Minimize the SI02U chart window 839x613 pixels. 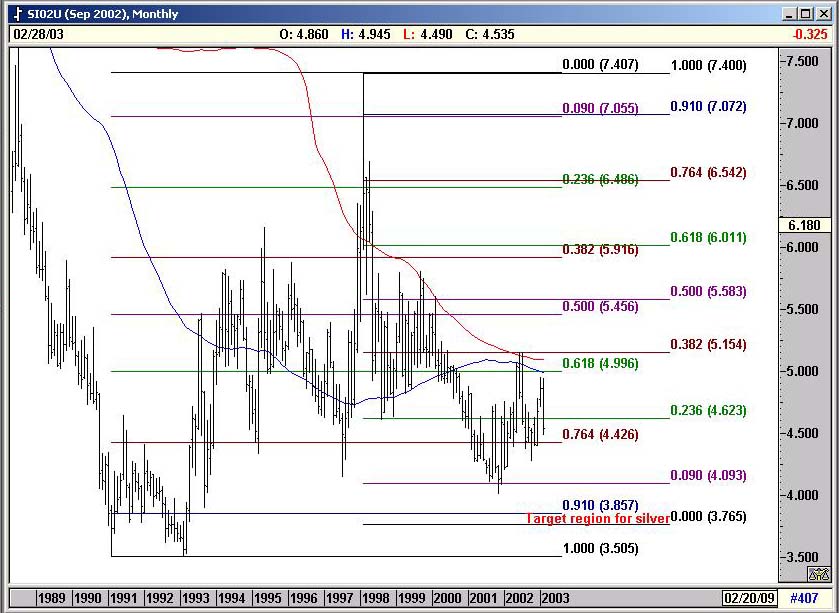(789, 14)
